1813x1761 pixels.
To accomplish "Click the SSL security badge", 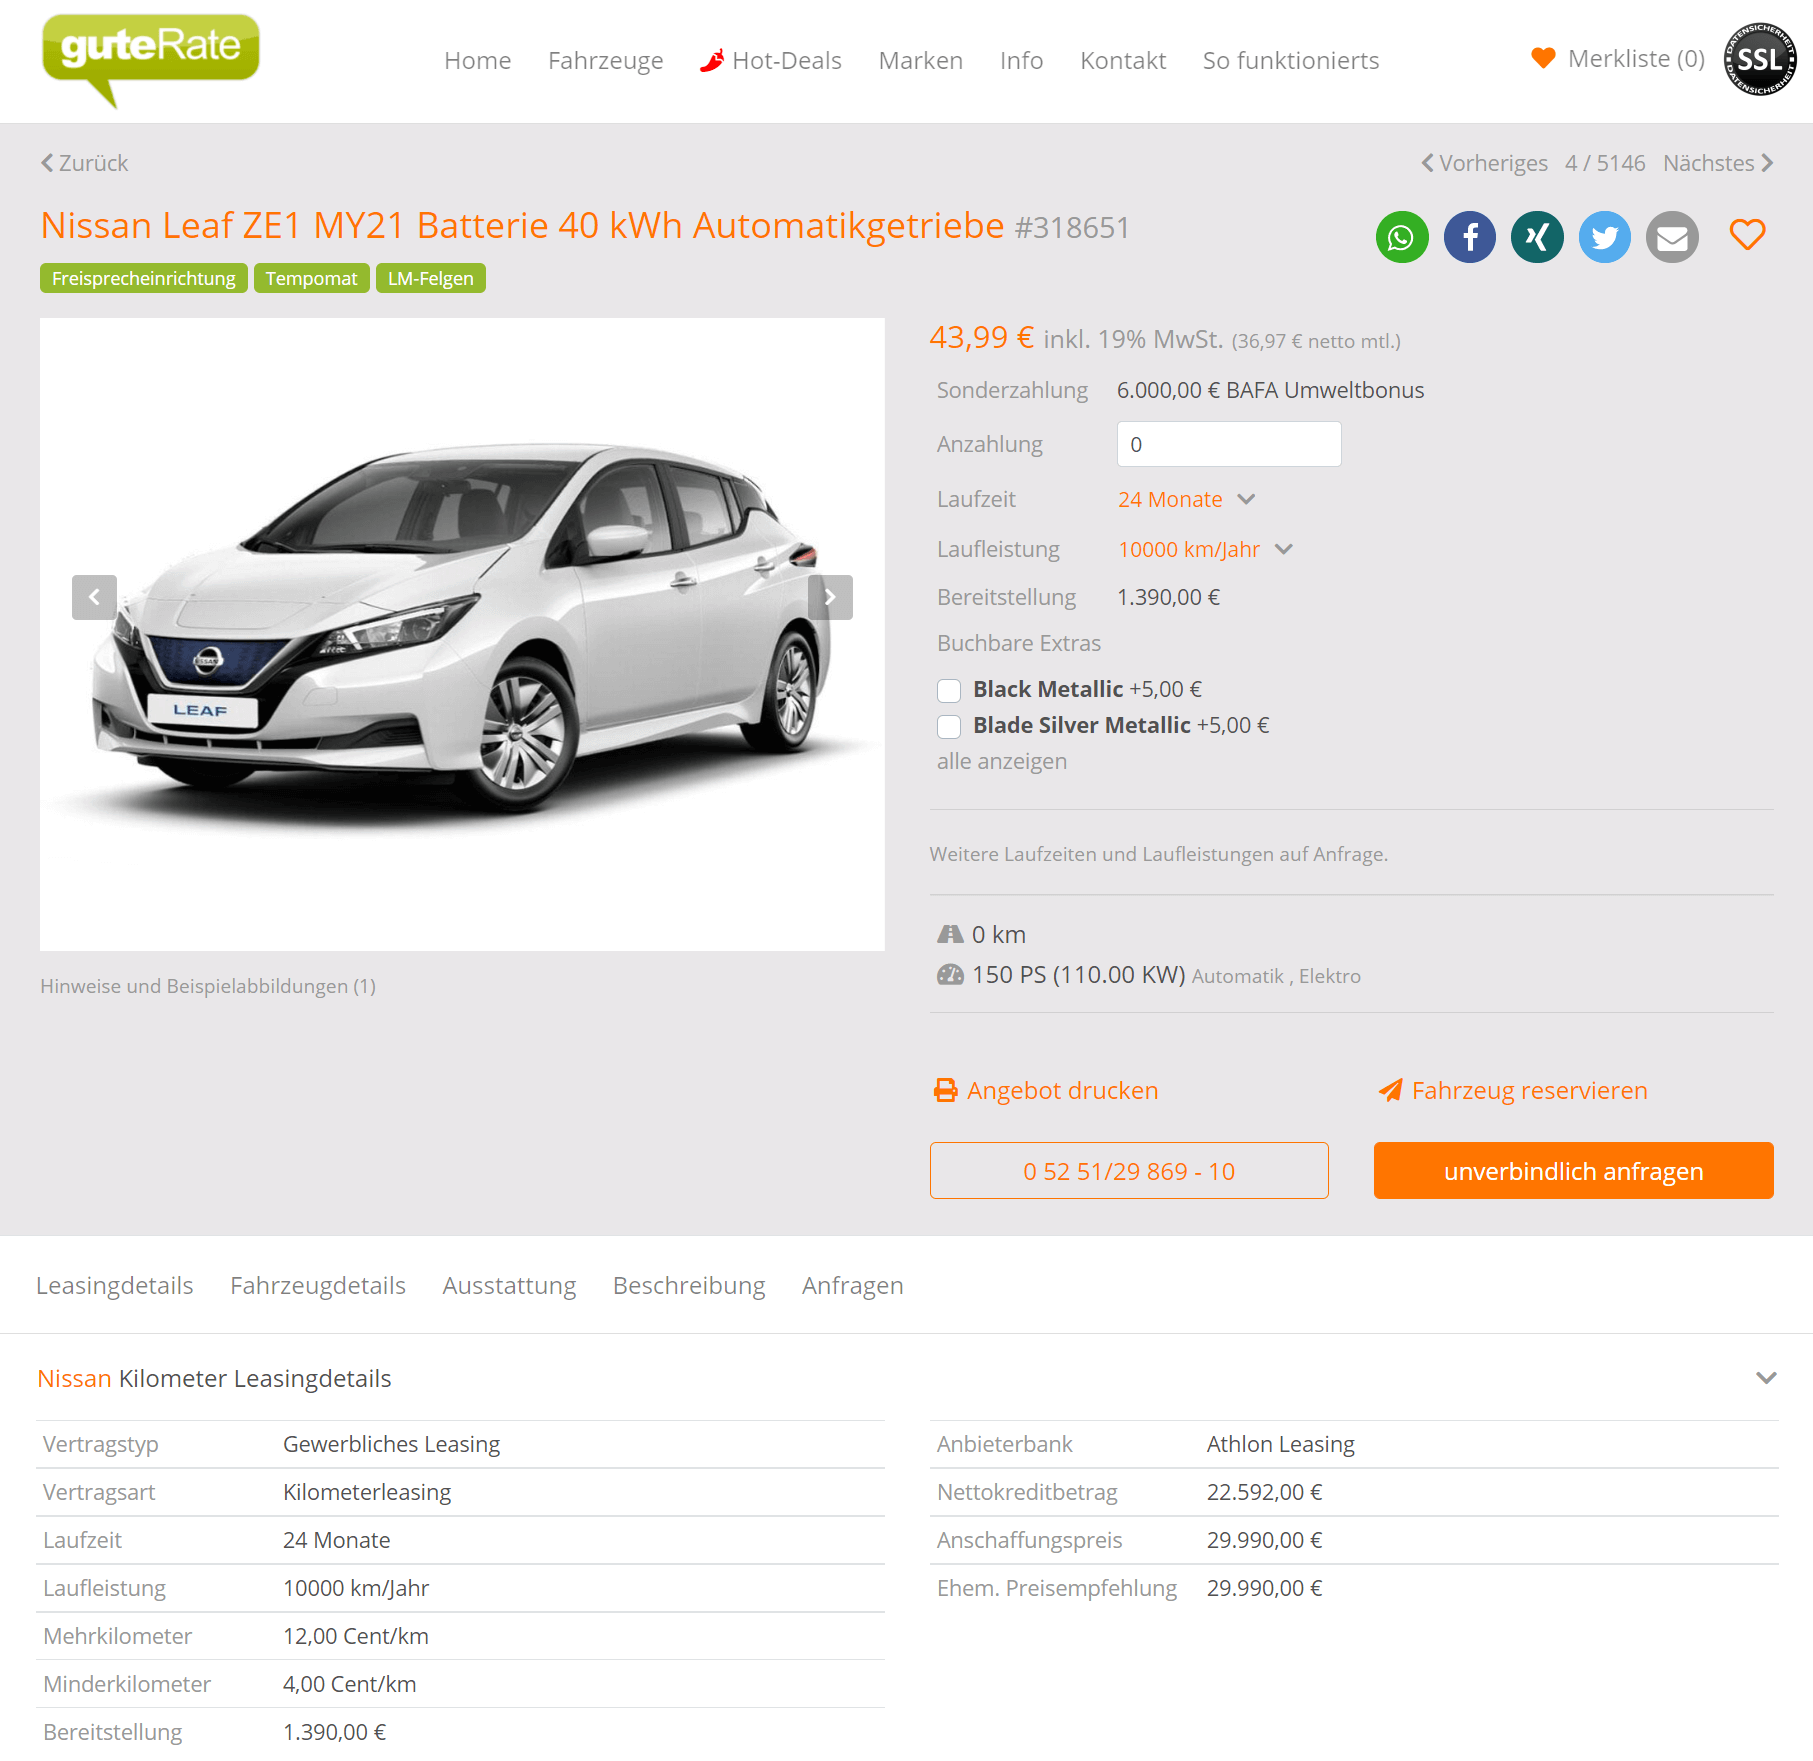I will [x=1759, y=59].
